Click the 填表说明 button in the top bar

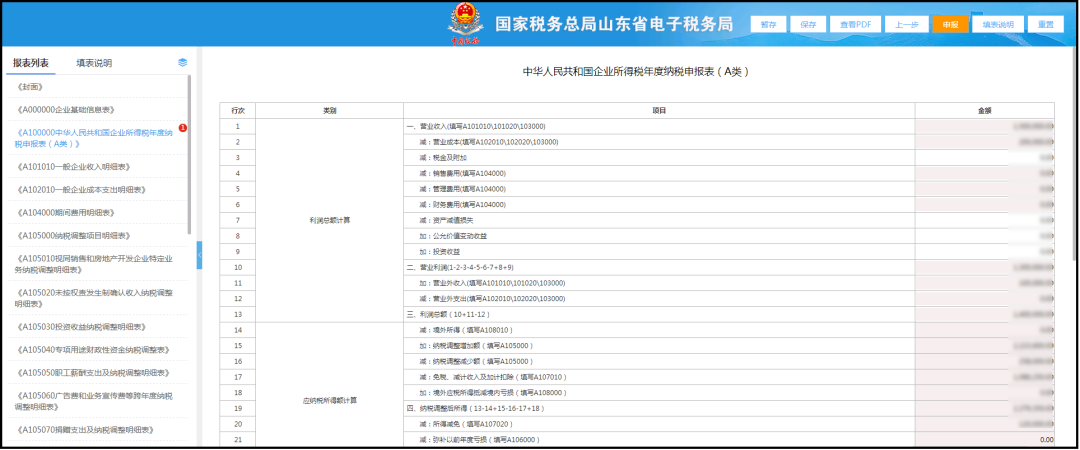[x=997, y=24]
